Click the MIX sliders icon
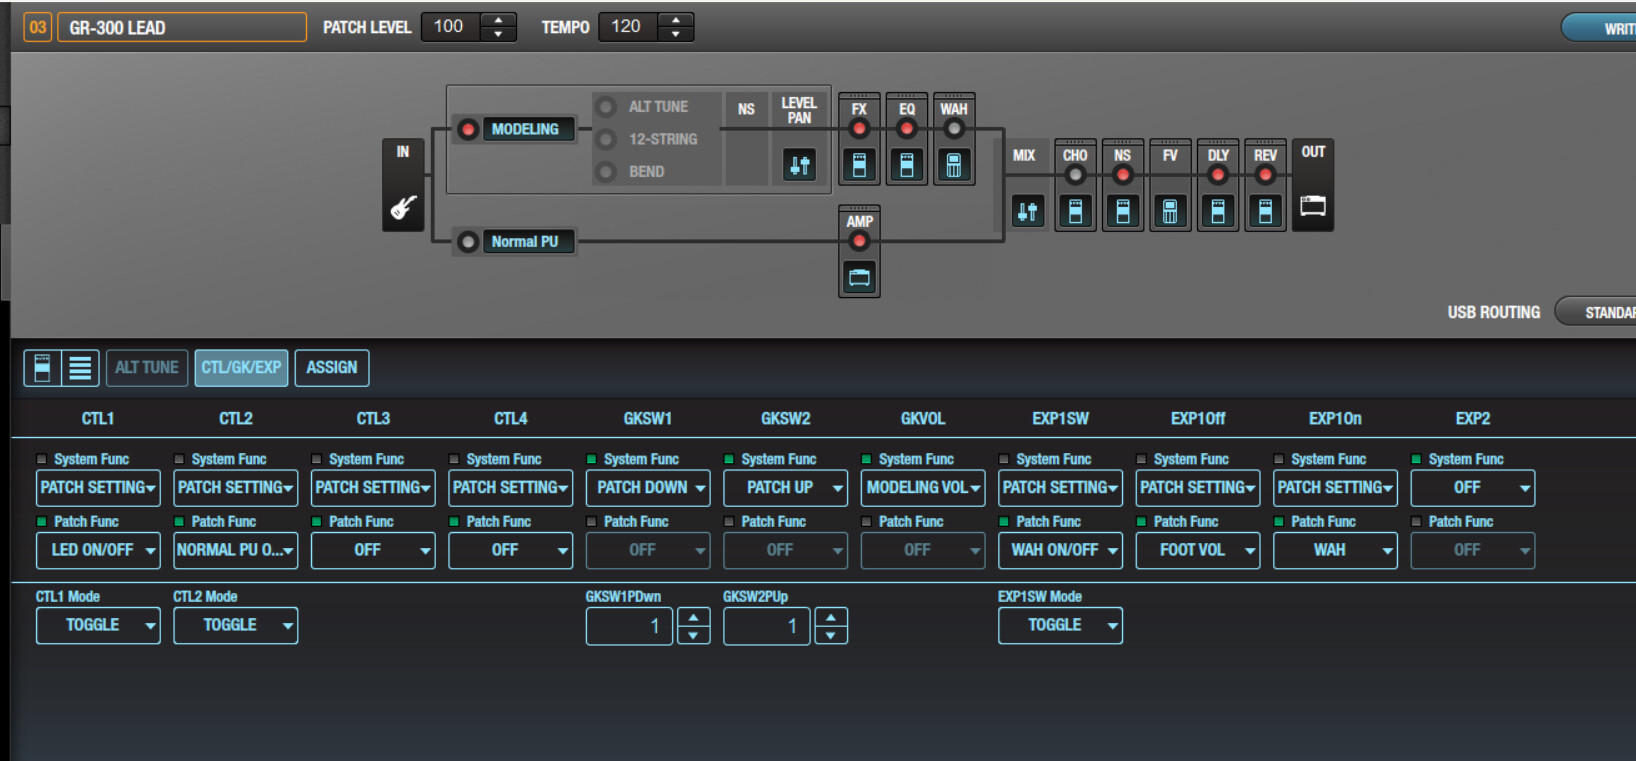This screenshot has width=1636, height=761. point(1027,211)
